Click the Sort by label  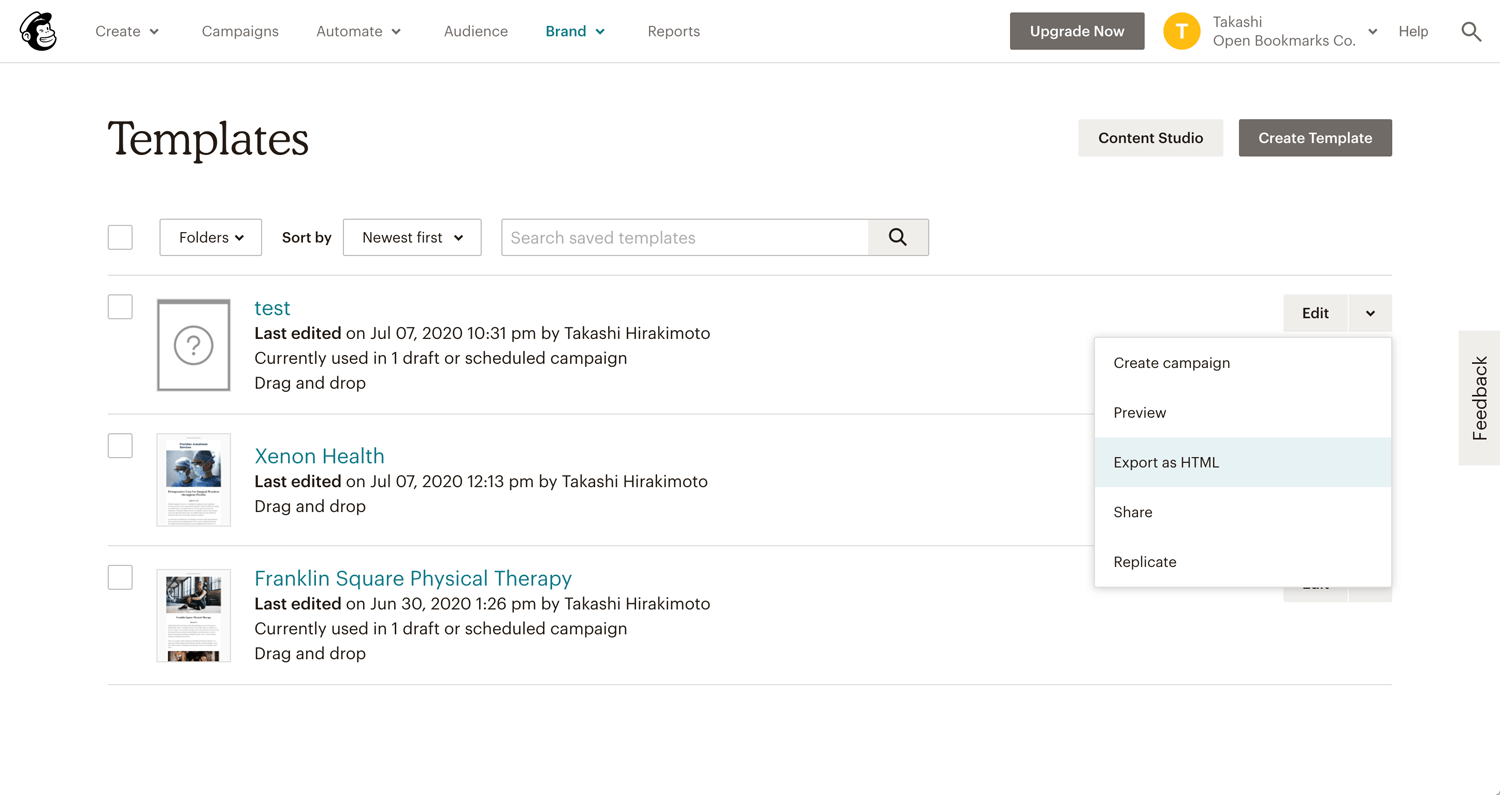[307, 237]
